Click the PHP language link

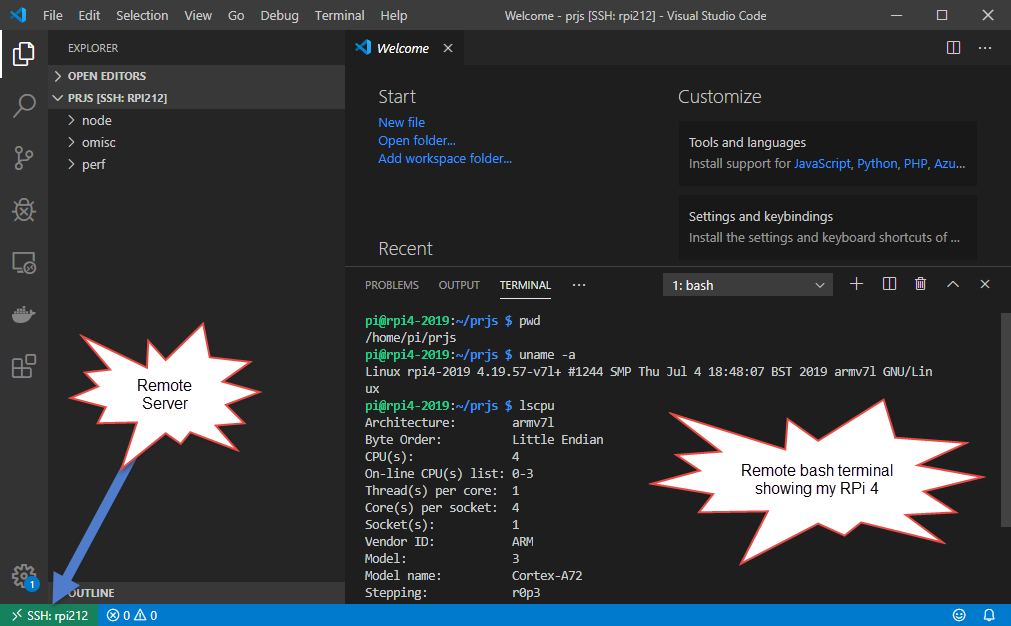pyautogui.click(x=915, y=164)
